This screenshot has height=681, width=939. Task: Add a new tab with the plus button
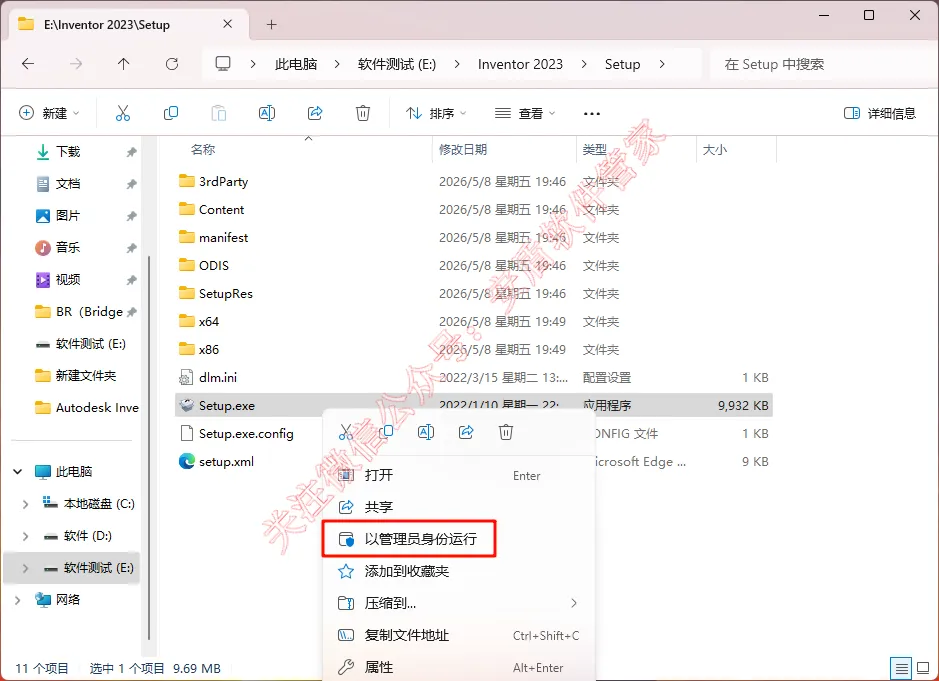271,25
